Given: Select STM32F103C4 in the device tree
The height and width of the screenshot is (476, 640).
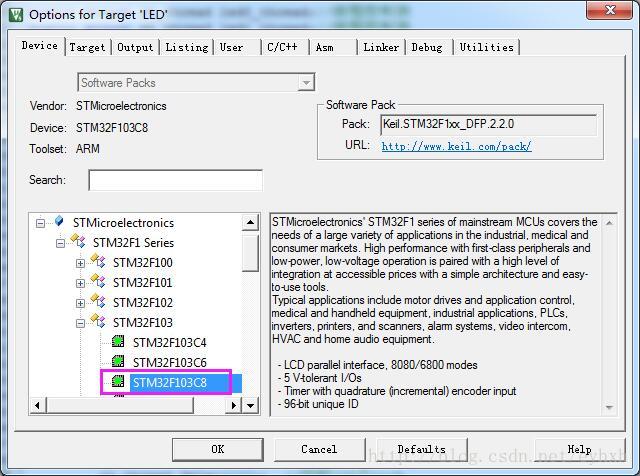Looking at the screenshot, I should coord(170,343).
